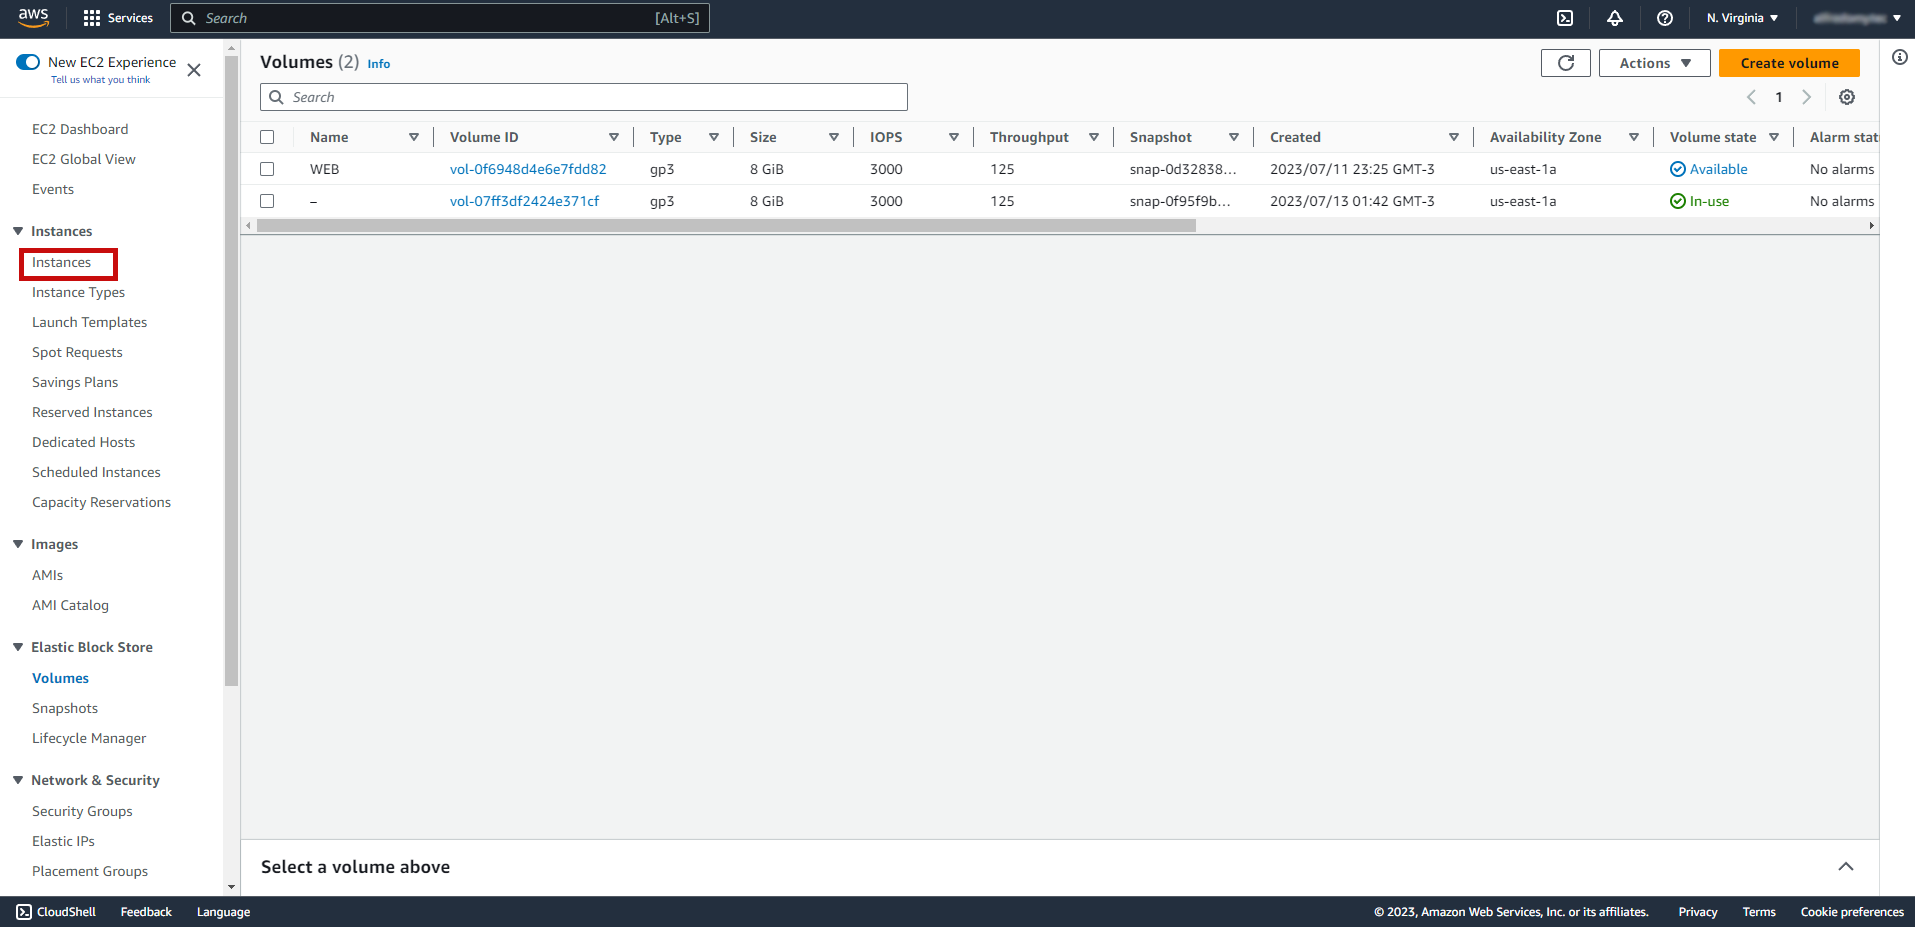Open the N. Virginia region selector
The height and width of the screenshot is (927, 1915).
1743,18
